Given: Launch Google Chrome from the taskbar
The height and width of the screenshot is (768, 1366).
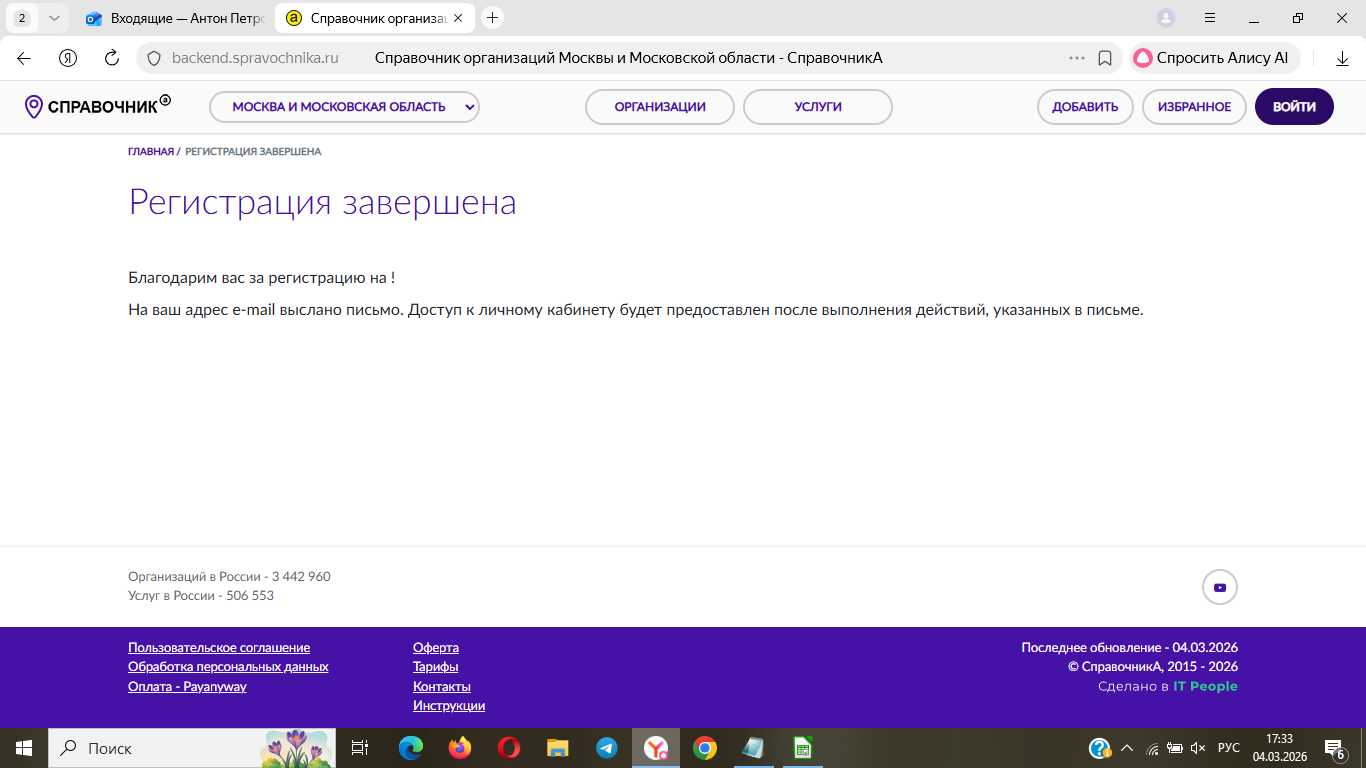Looking at the screenshot, I should [705, 748].
